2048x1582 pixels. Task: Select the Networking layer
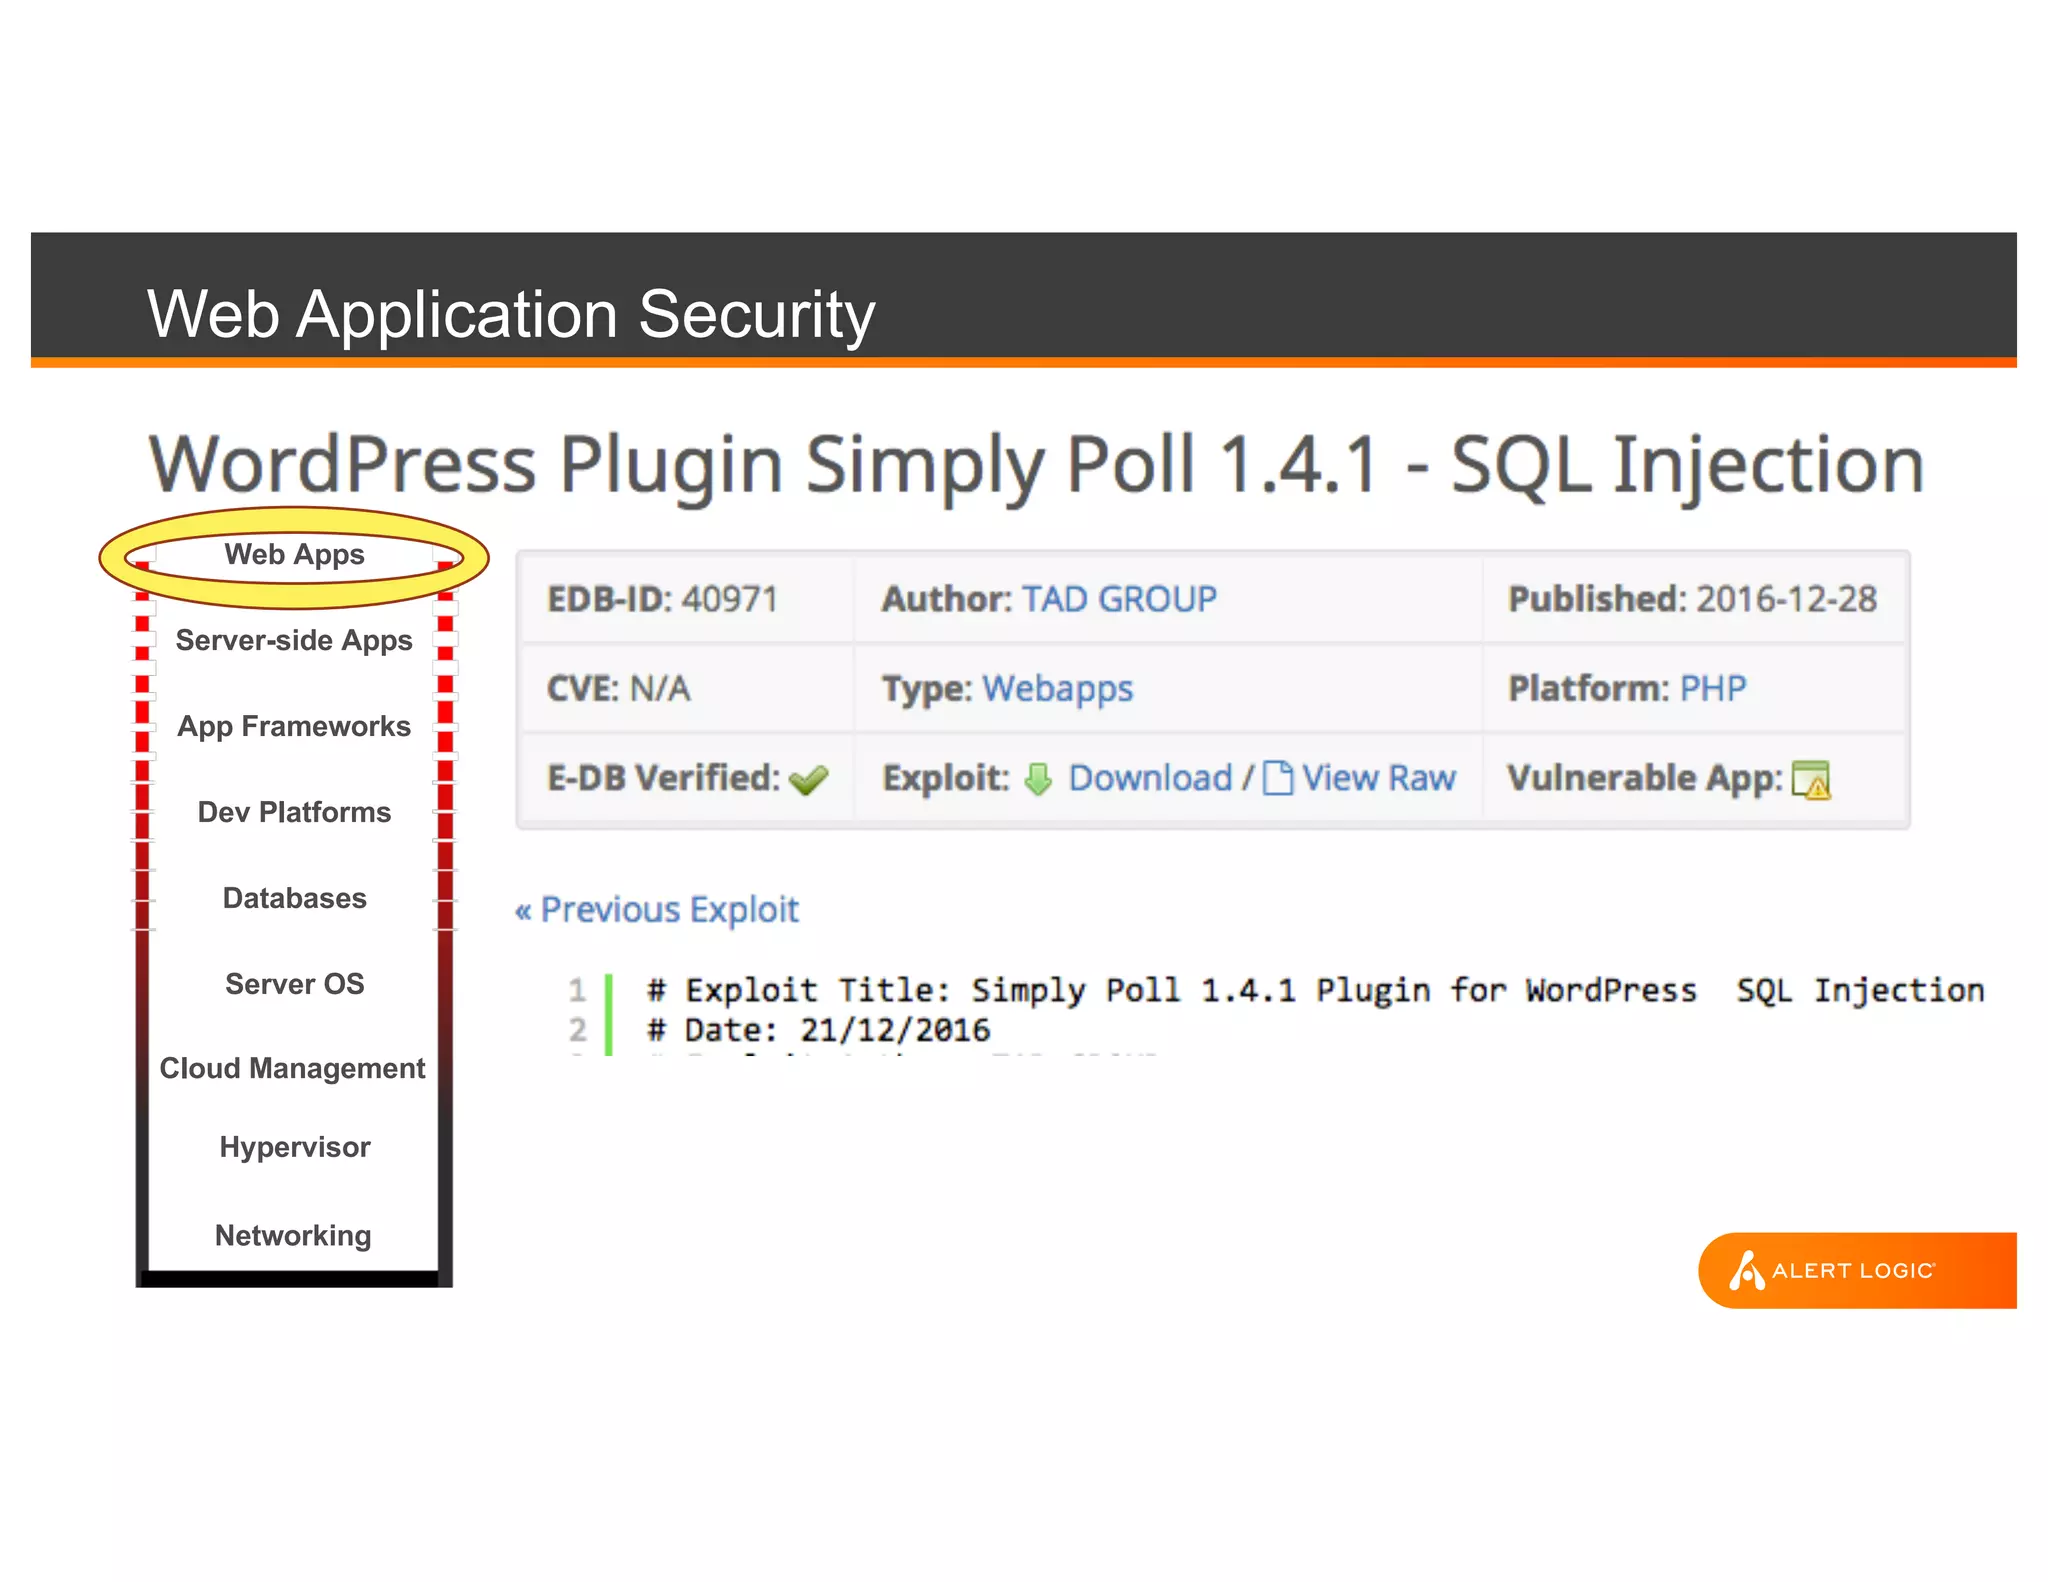pos(293,1236)
